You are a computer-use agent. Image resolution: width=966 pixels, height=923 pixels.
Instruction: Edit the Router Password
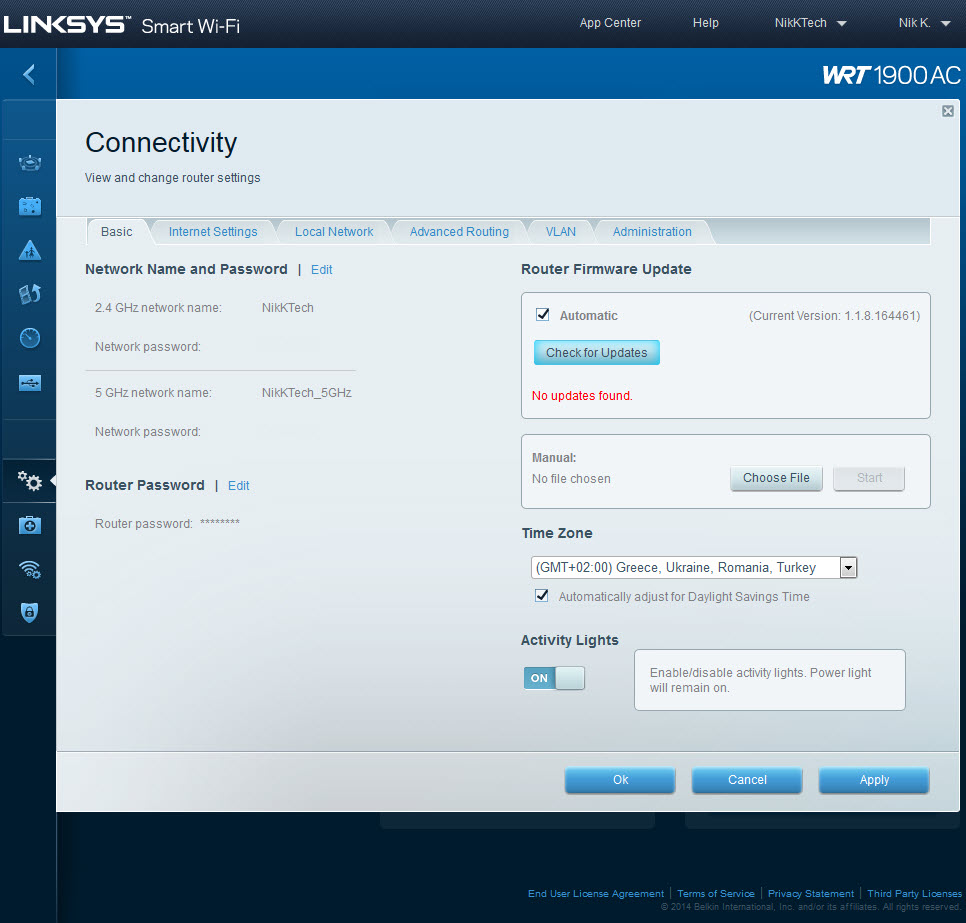238,486
